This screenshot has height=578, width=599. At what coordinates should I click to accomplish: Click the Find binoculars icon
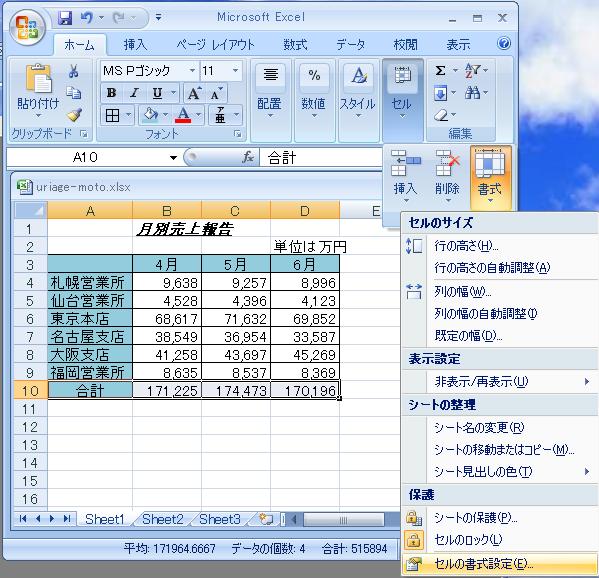(x=472, y=92)
